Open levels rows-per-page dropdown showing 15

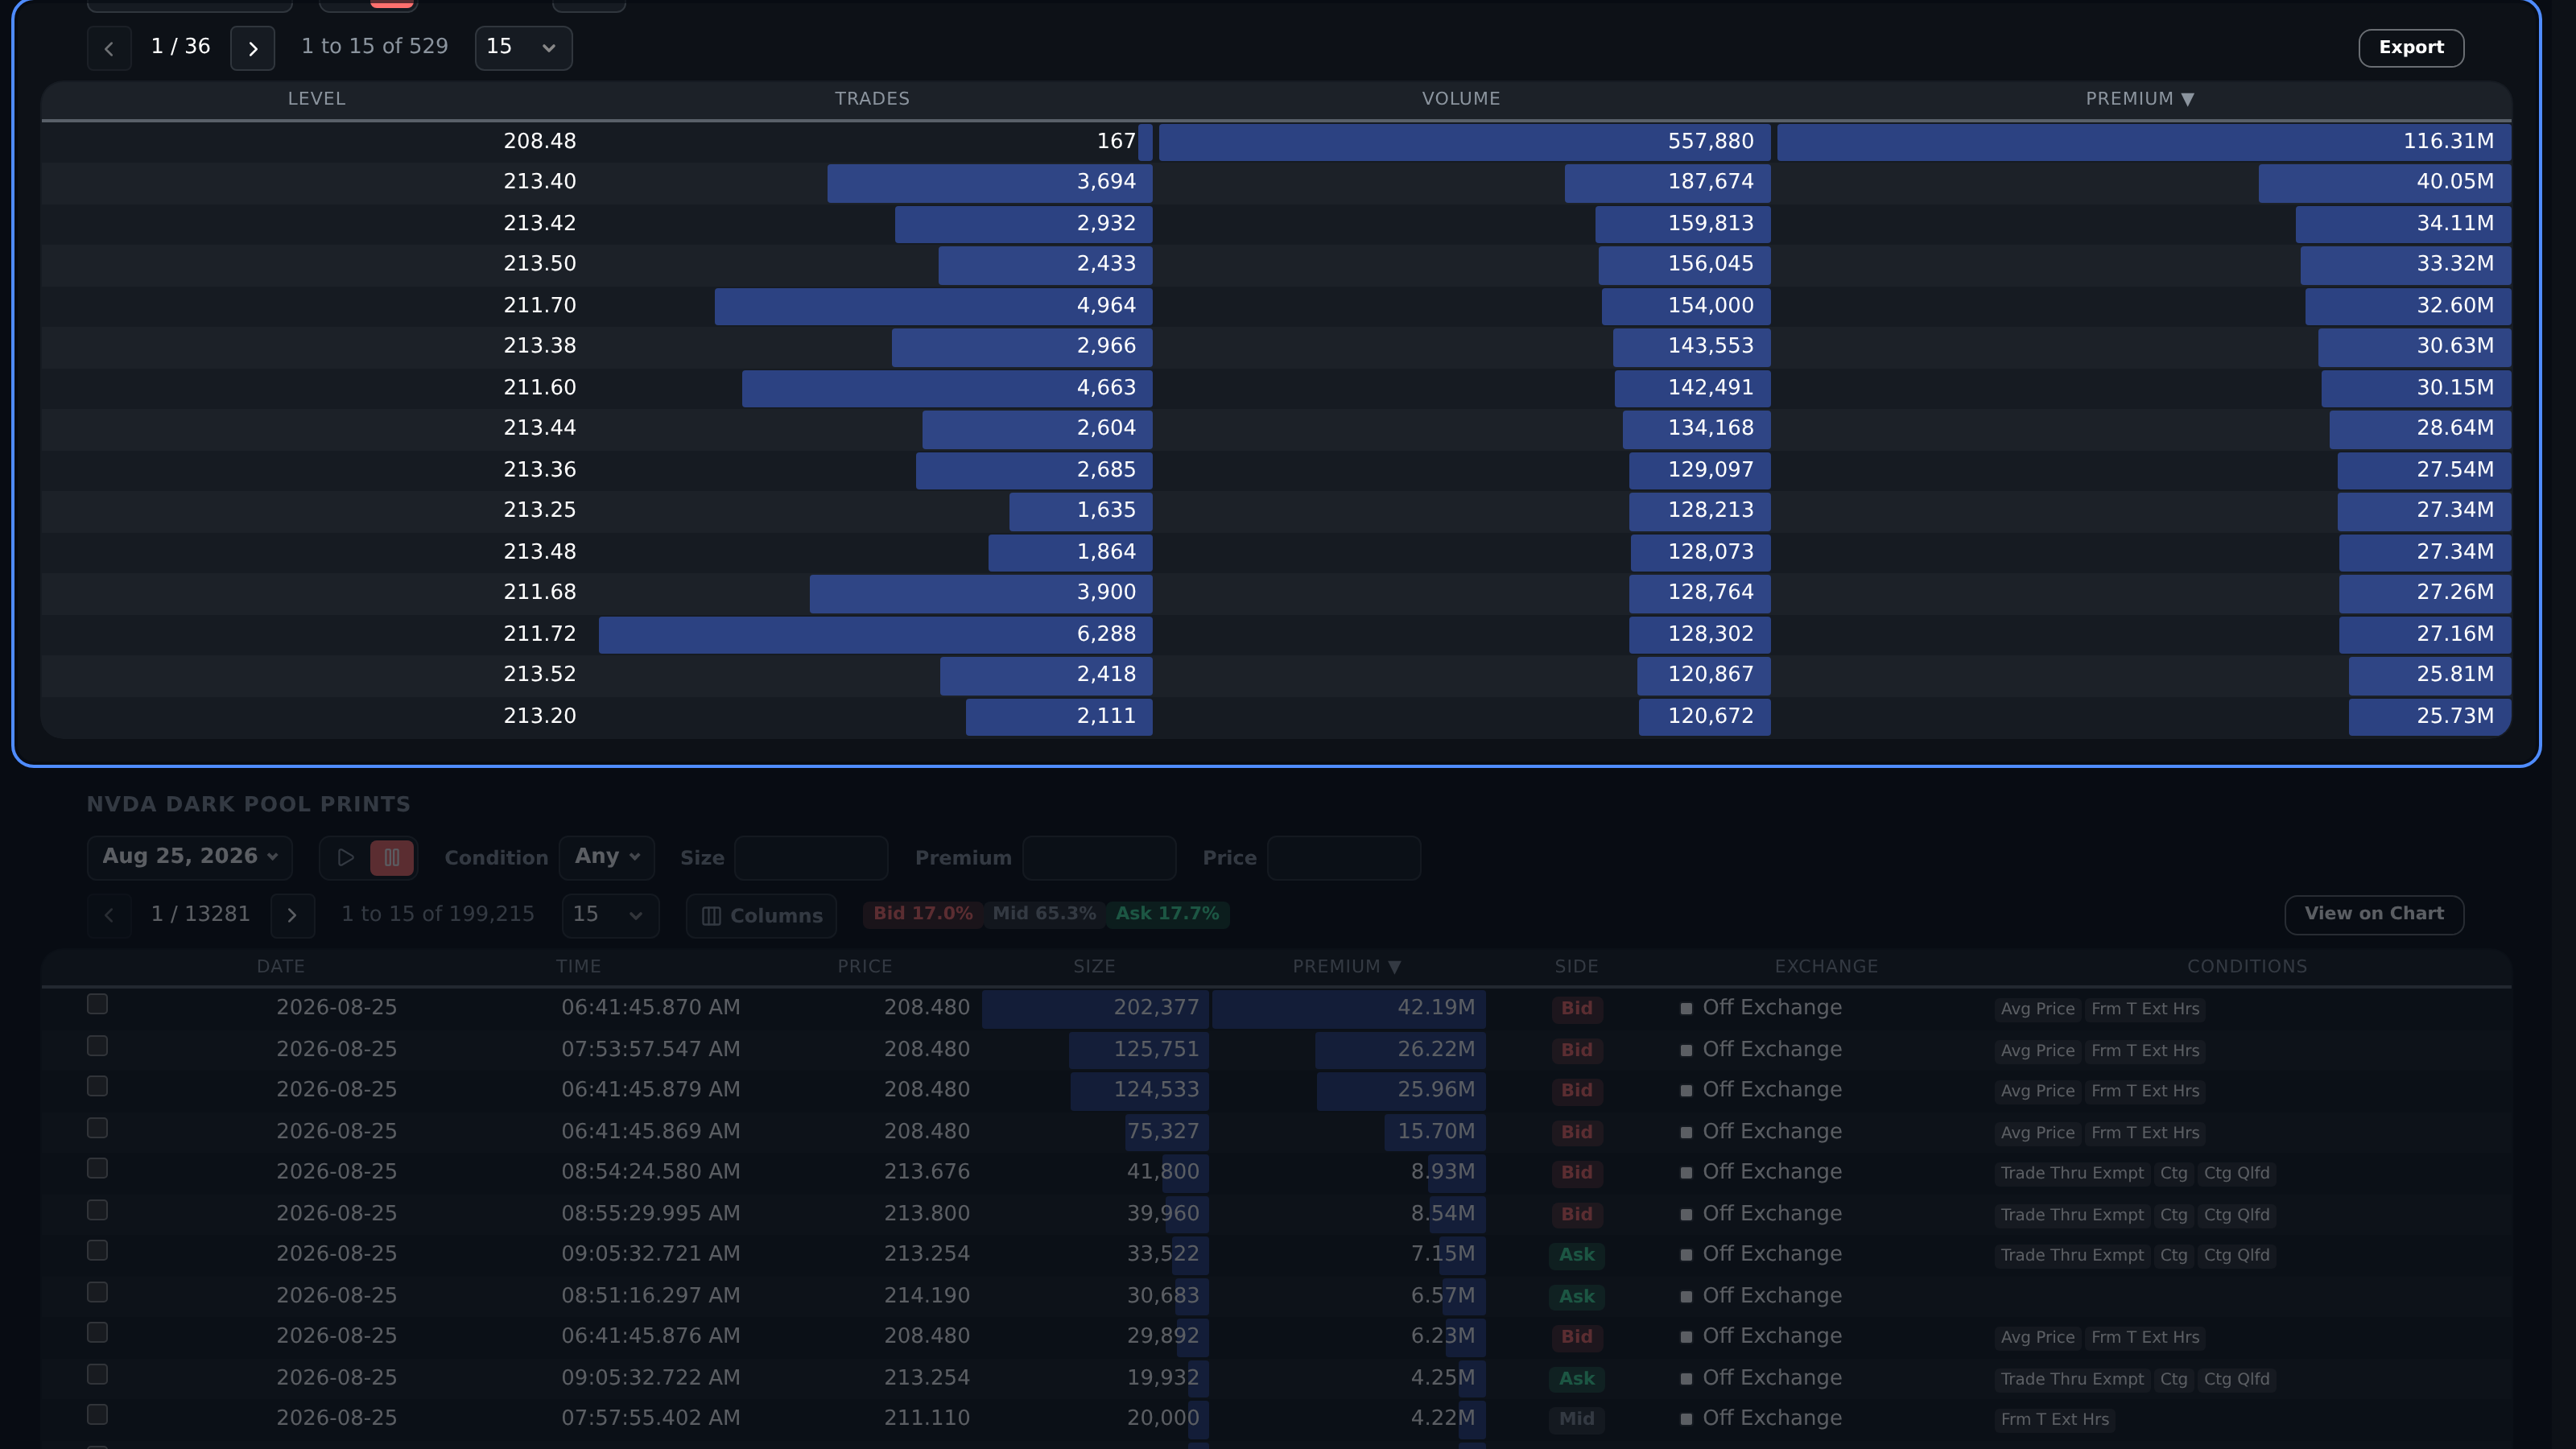(523, 48)
